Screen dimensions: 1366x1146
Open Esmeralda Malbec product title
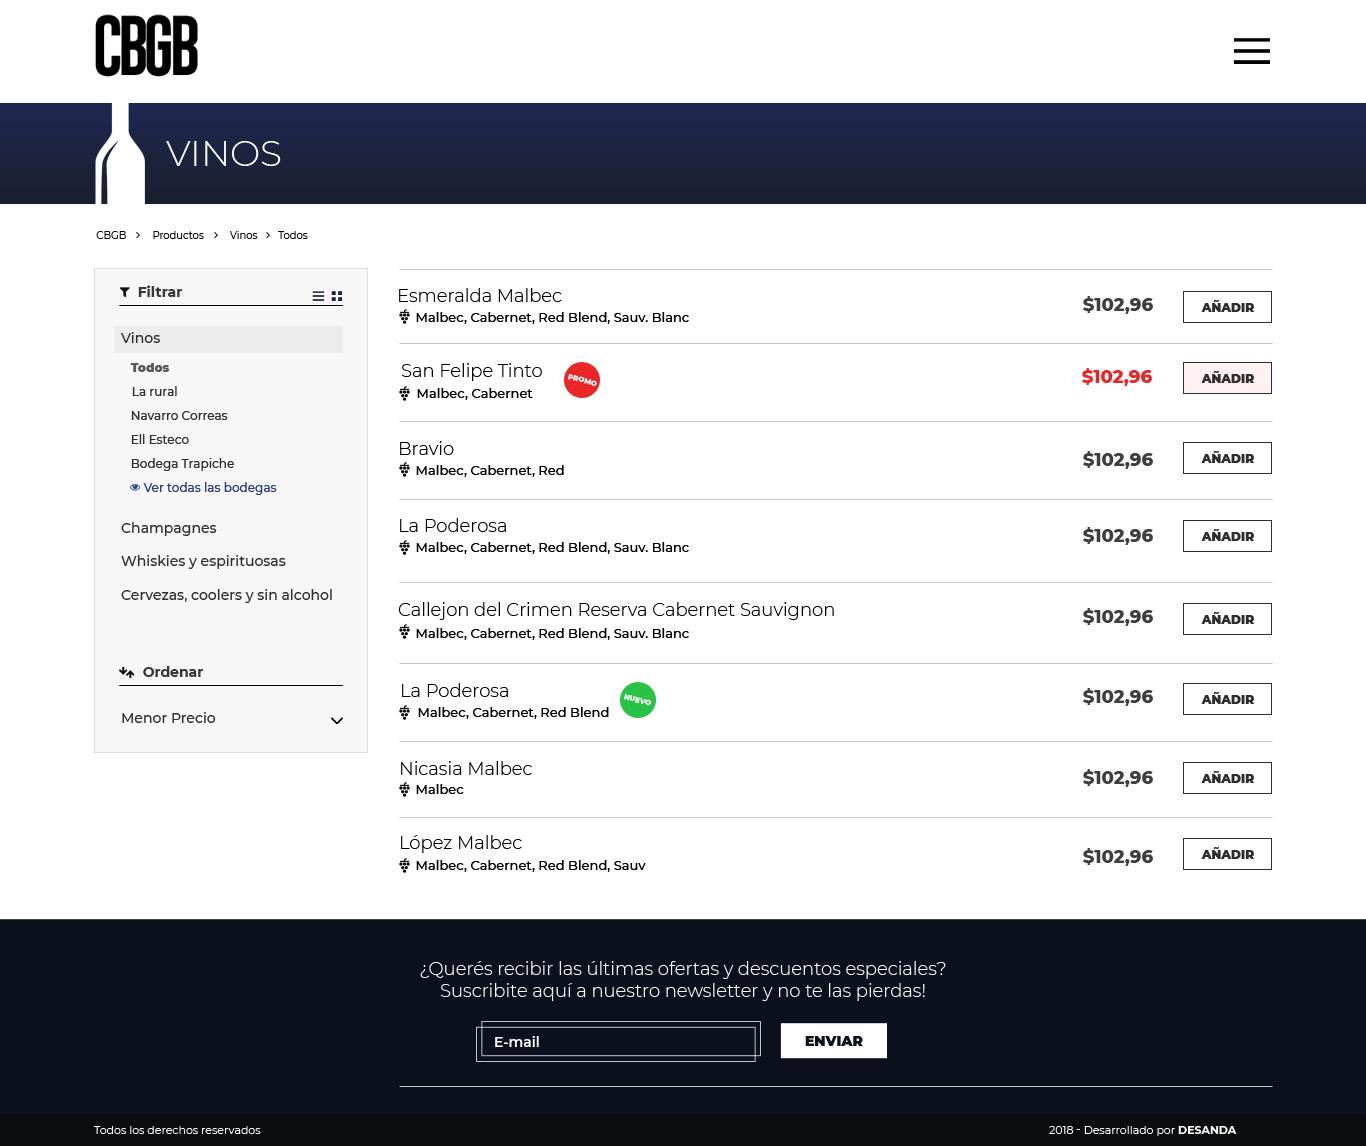coord(480,296)
